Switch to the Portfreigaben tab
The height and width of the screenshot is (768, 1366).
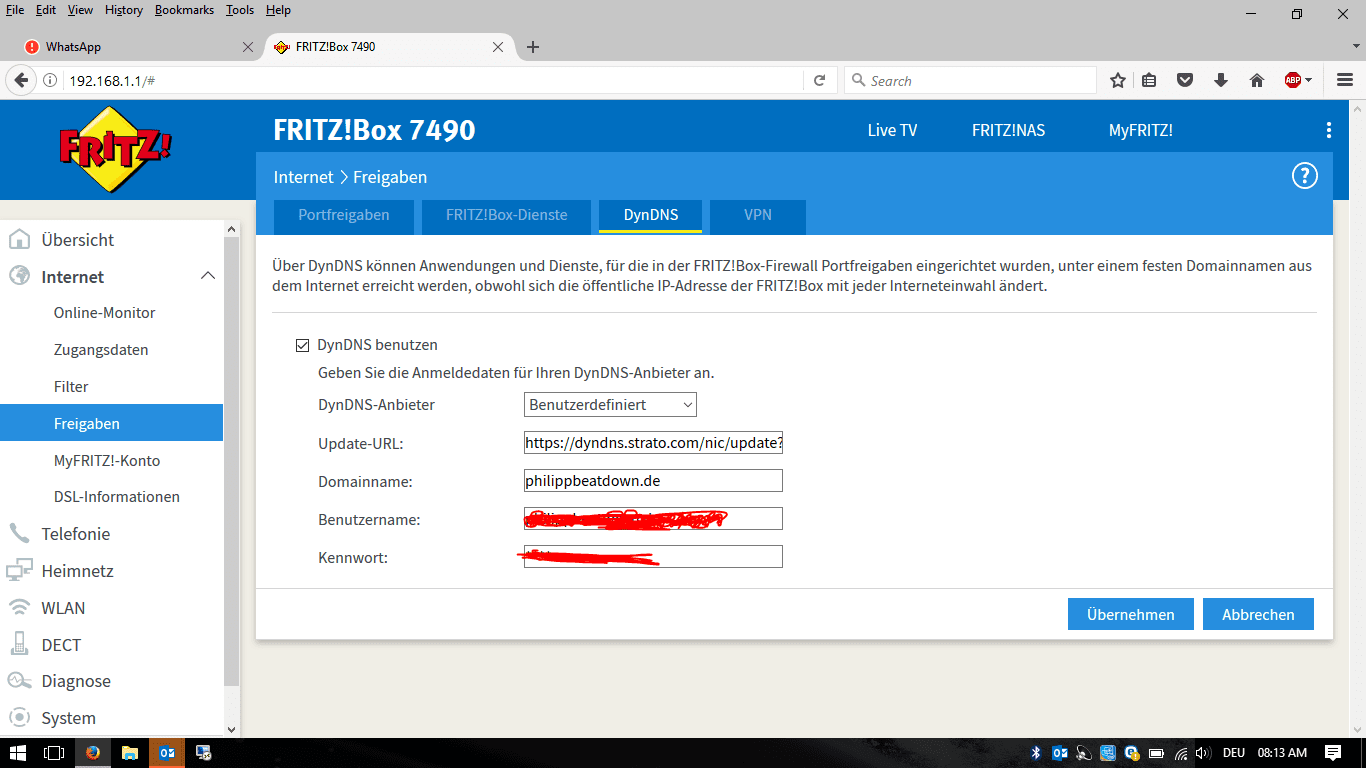tap(344, 215)
